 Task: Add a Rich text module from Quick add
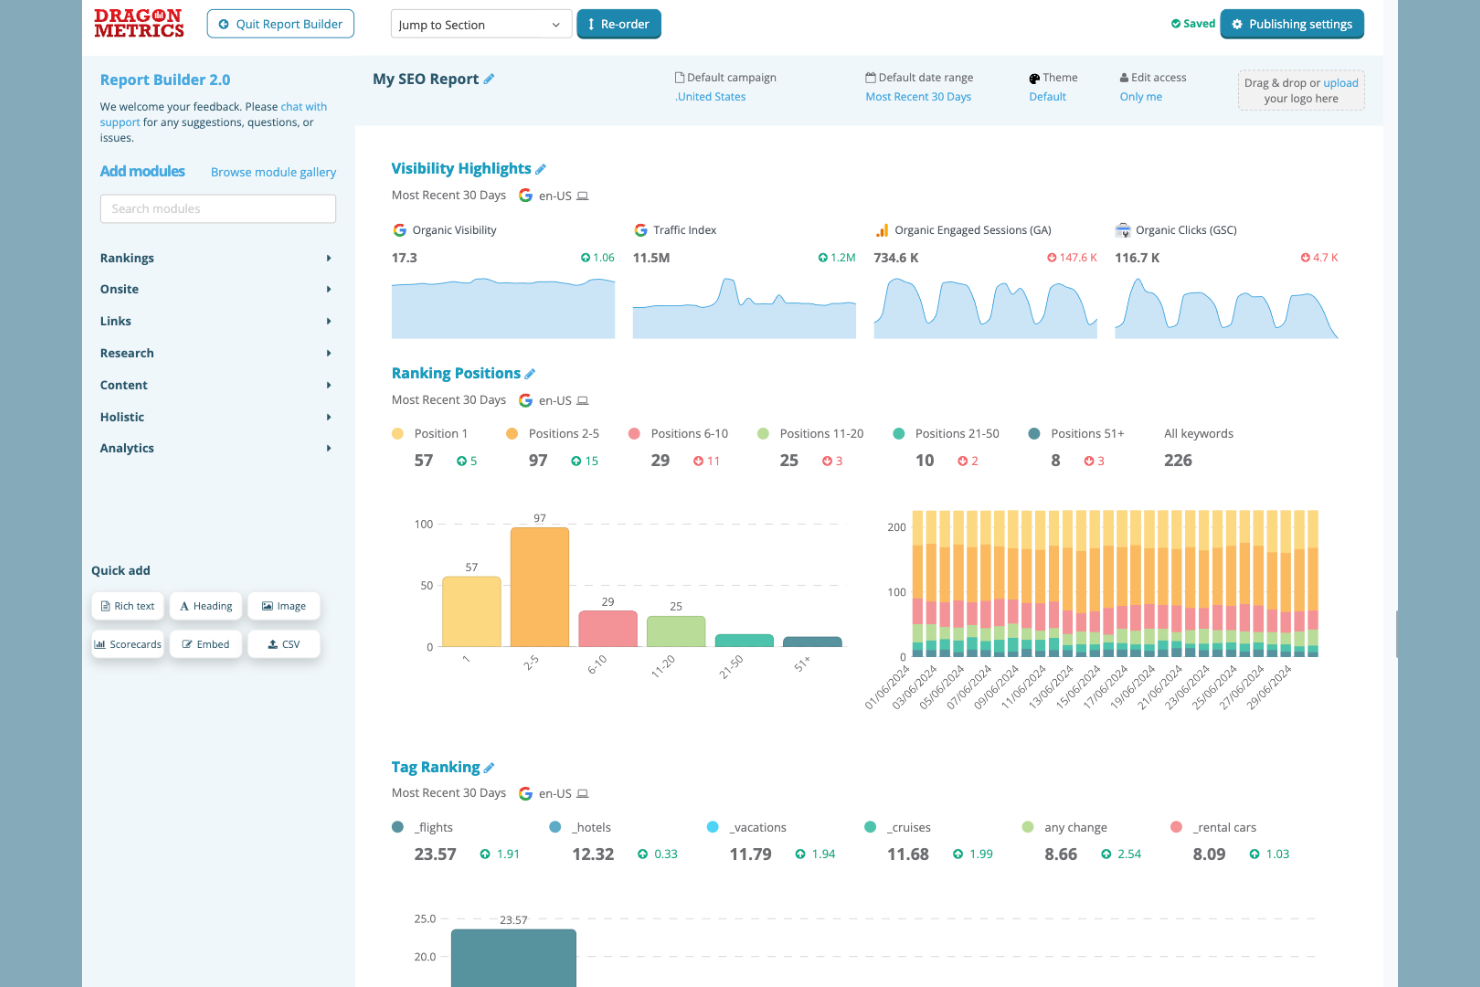127,605
